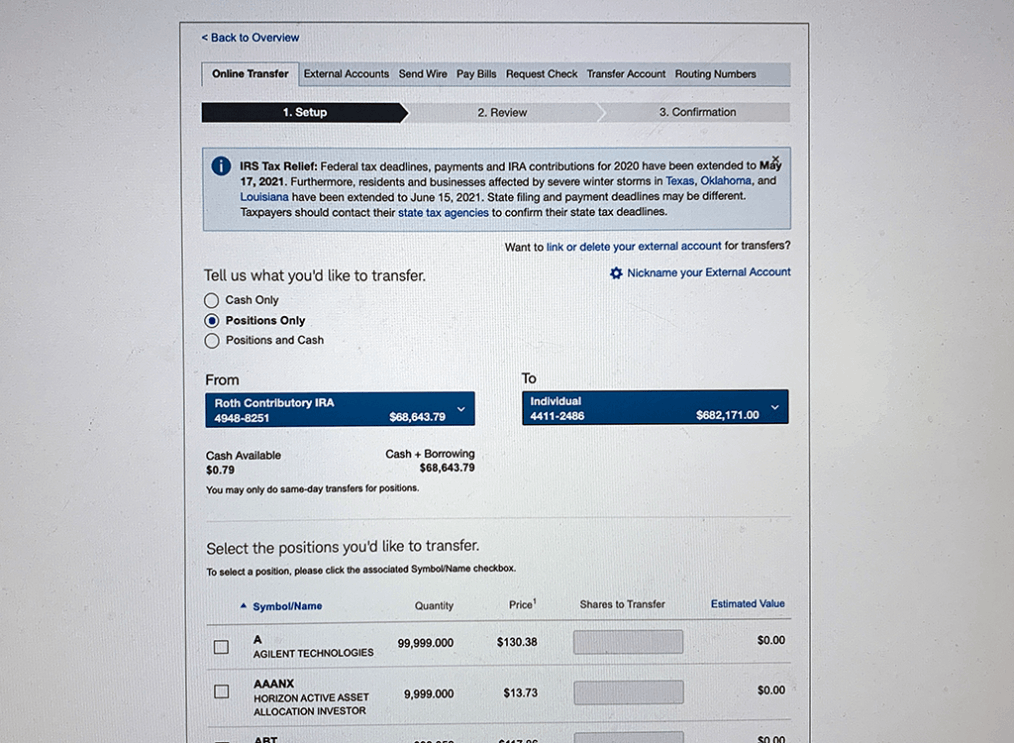1014x743 pixels.
Task: Go to the Pay Bills tab
Action: (x=476, y=74)
